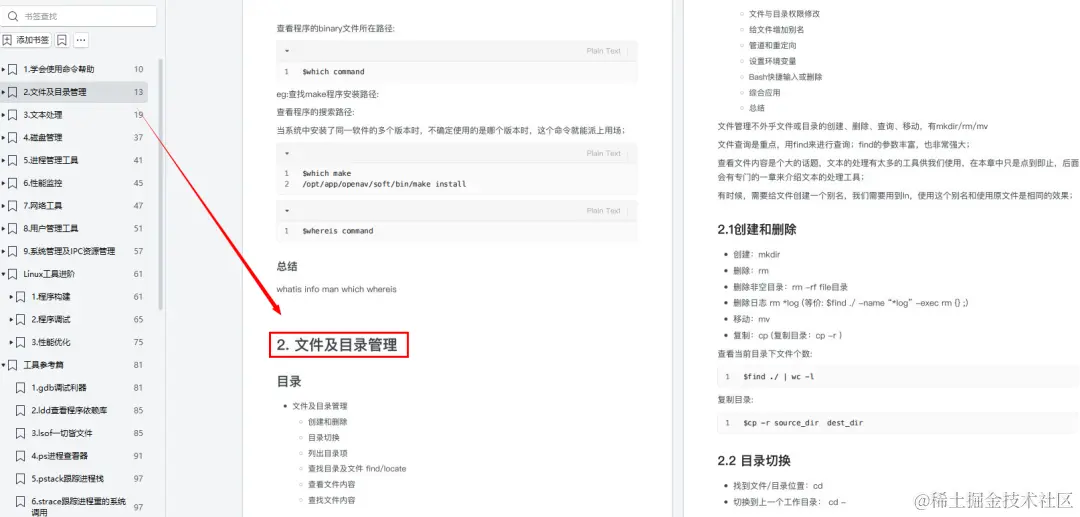The height and width of the screenshot is (517, 1080).
Task: Open the three-dot more options button
Action: (81, 40)
